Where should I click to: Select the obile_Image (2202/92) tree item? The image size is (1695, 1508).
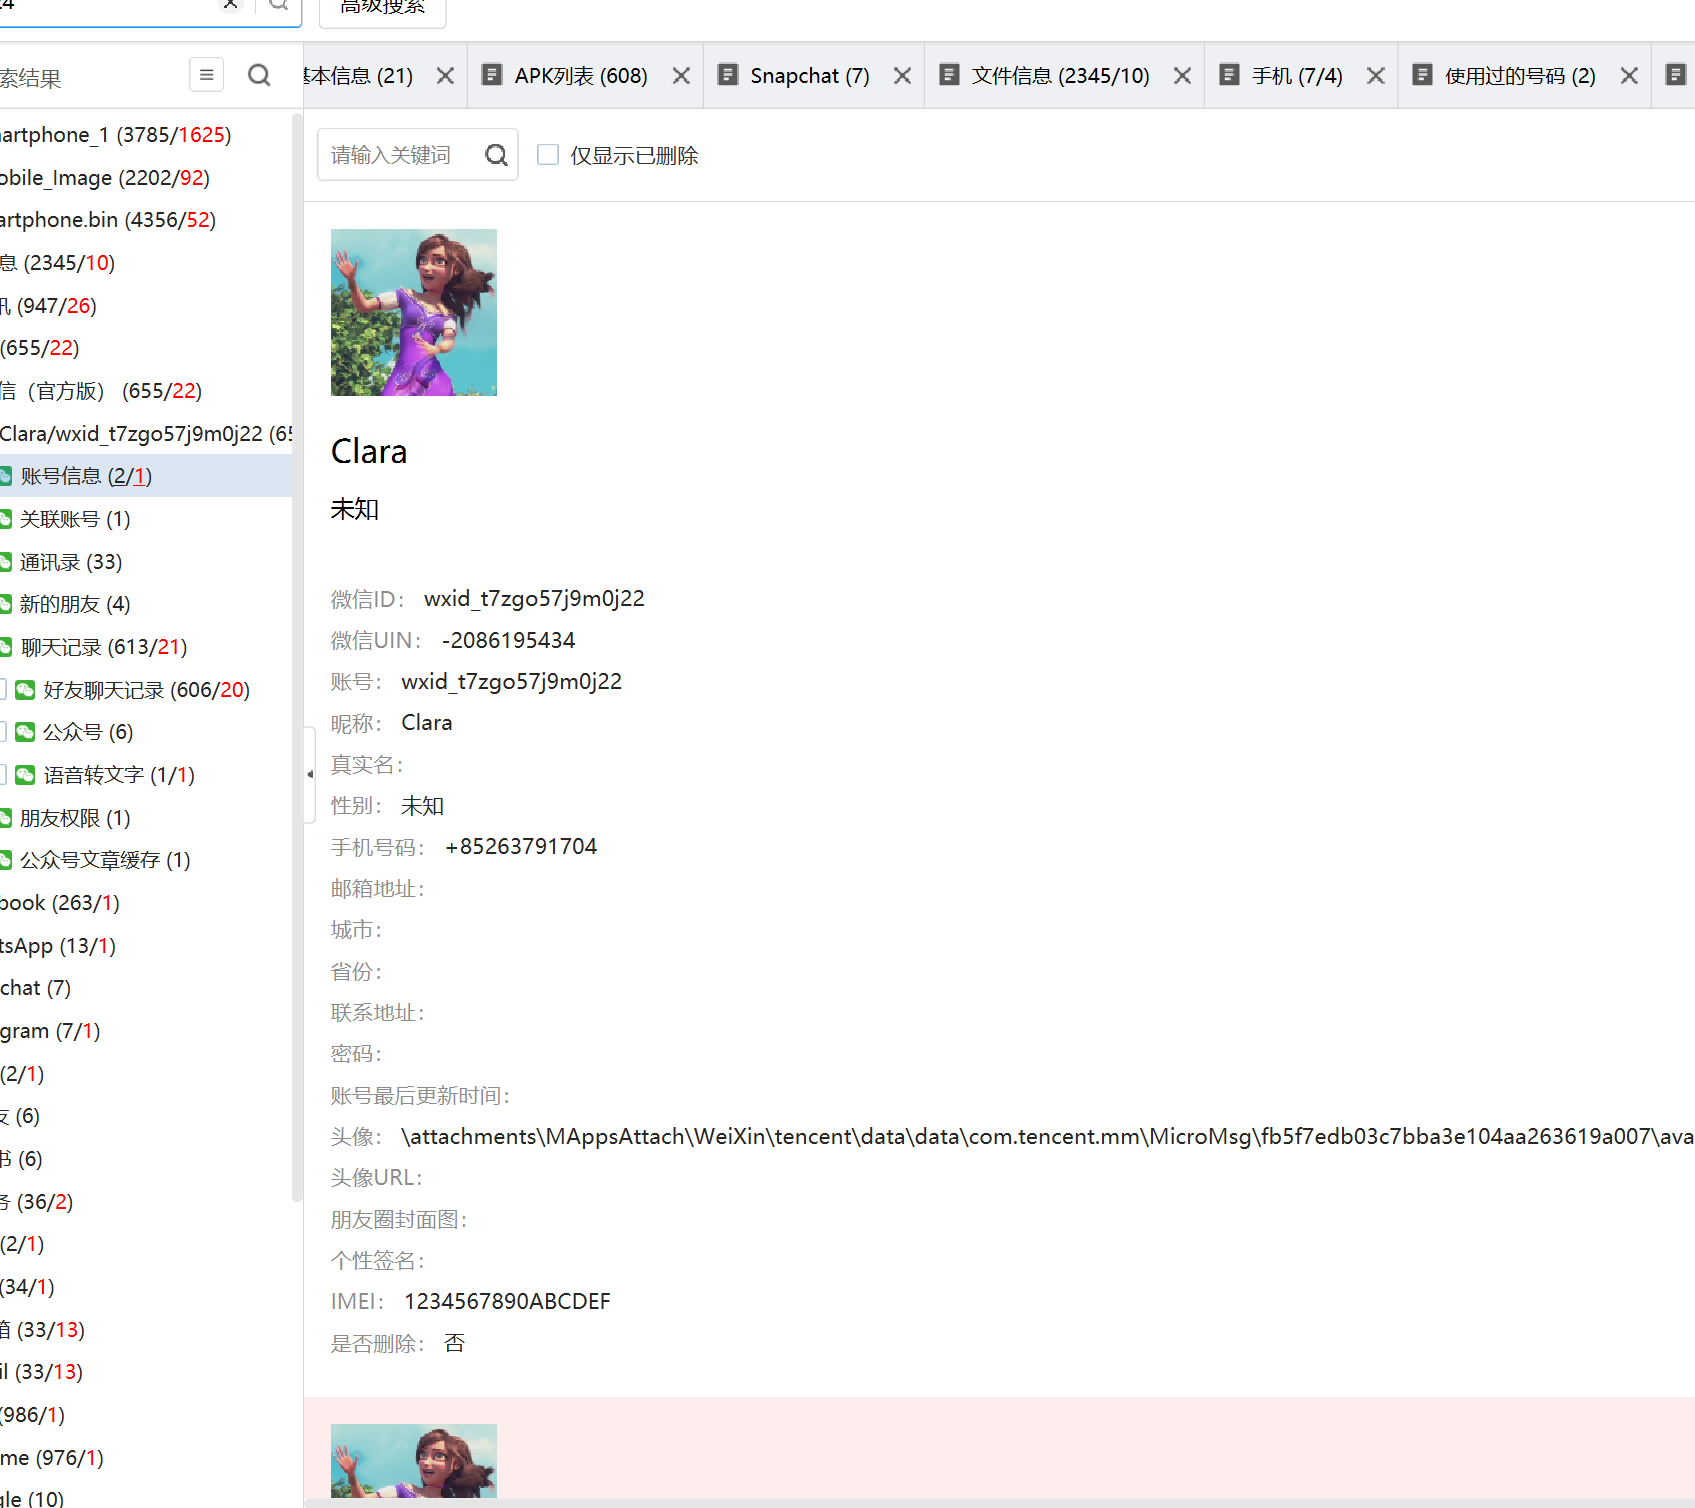[x=105, y=178]
